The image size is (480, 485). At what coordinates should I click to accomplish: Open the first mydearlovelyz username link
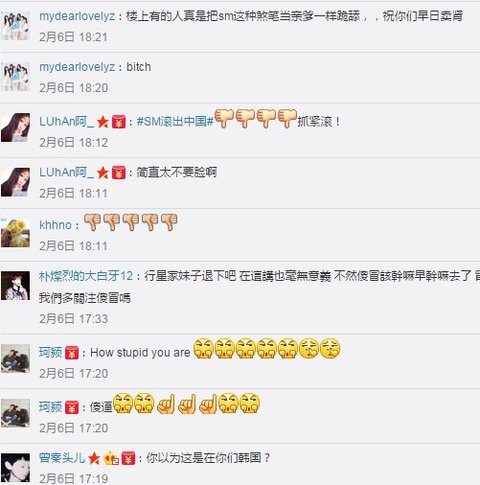pyautogui.click(x=77, y=16)
